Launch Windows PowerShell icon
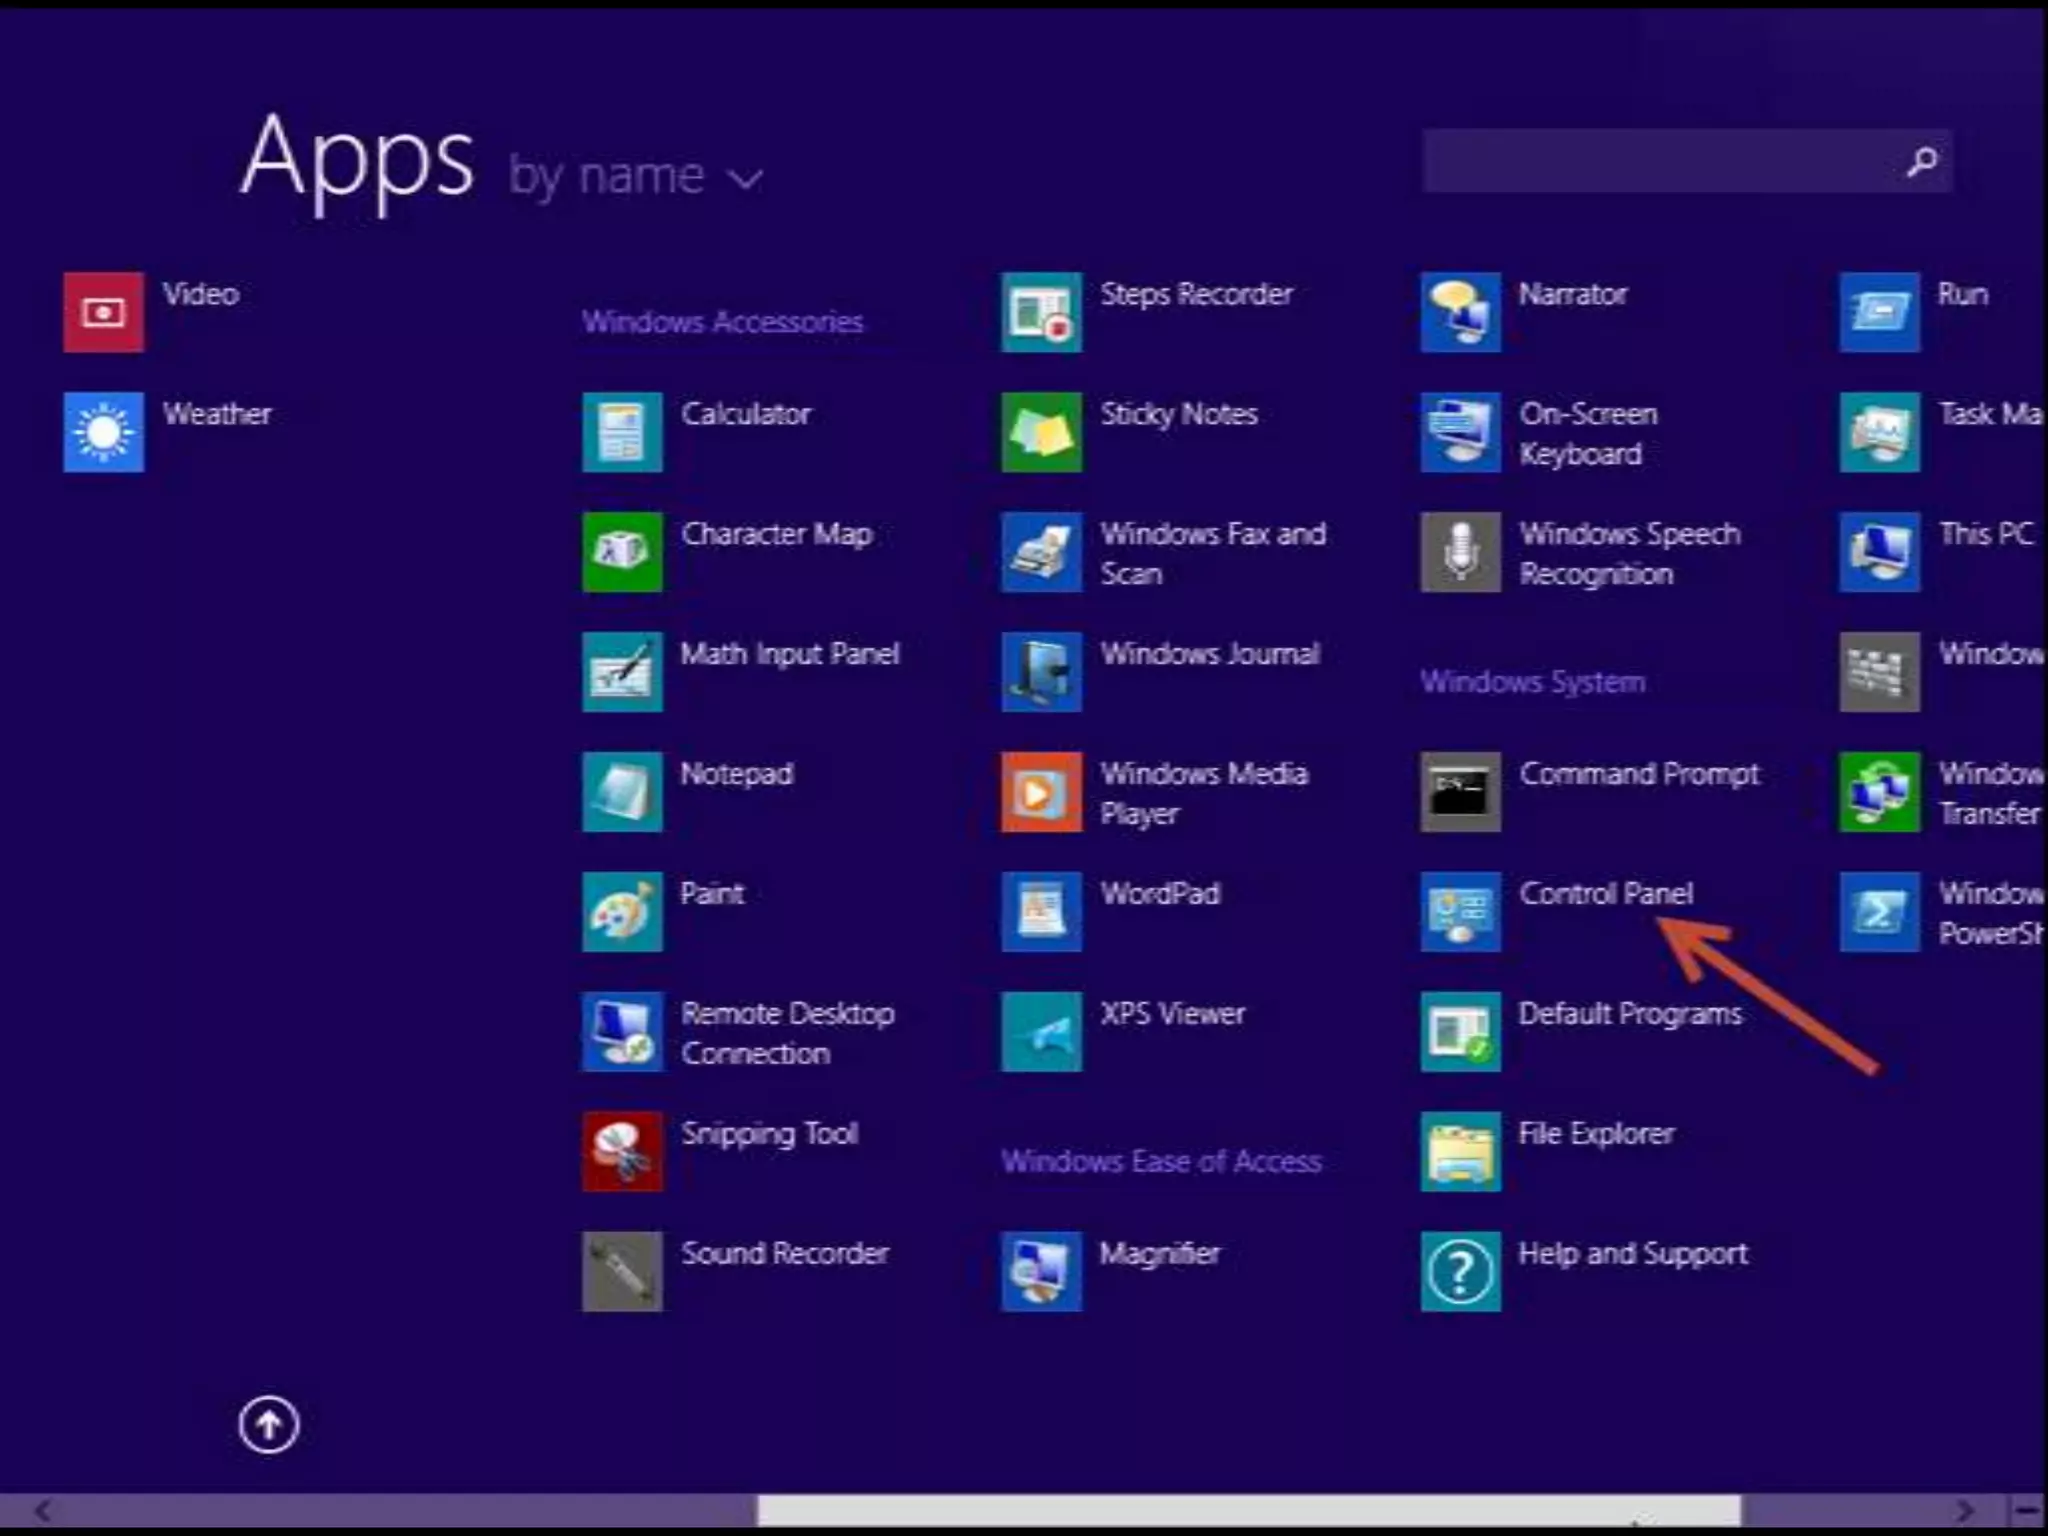The width and height of the screenshot is (2048, 1536). pyautogui.click(x=1879, y=912)
